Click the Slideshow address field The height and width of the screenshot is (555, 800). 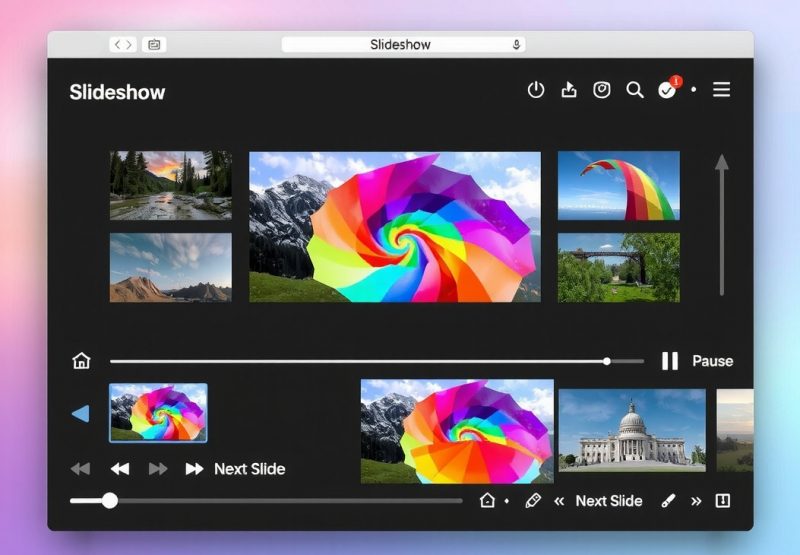(403, 45)
